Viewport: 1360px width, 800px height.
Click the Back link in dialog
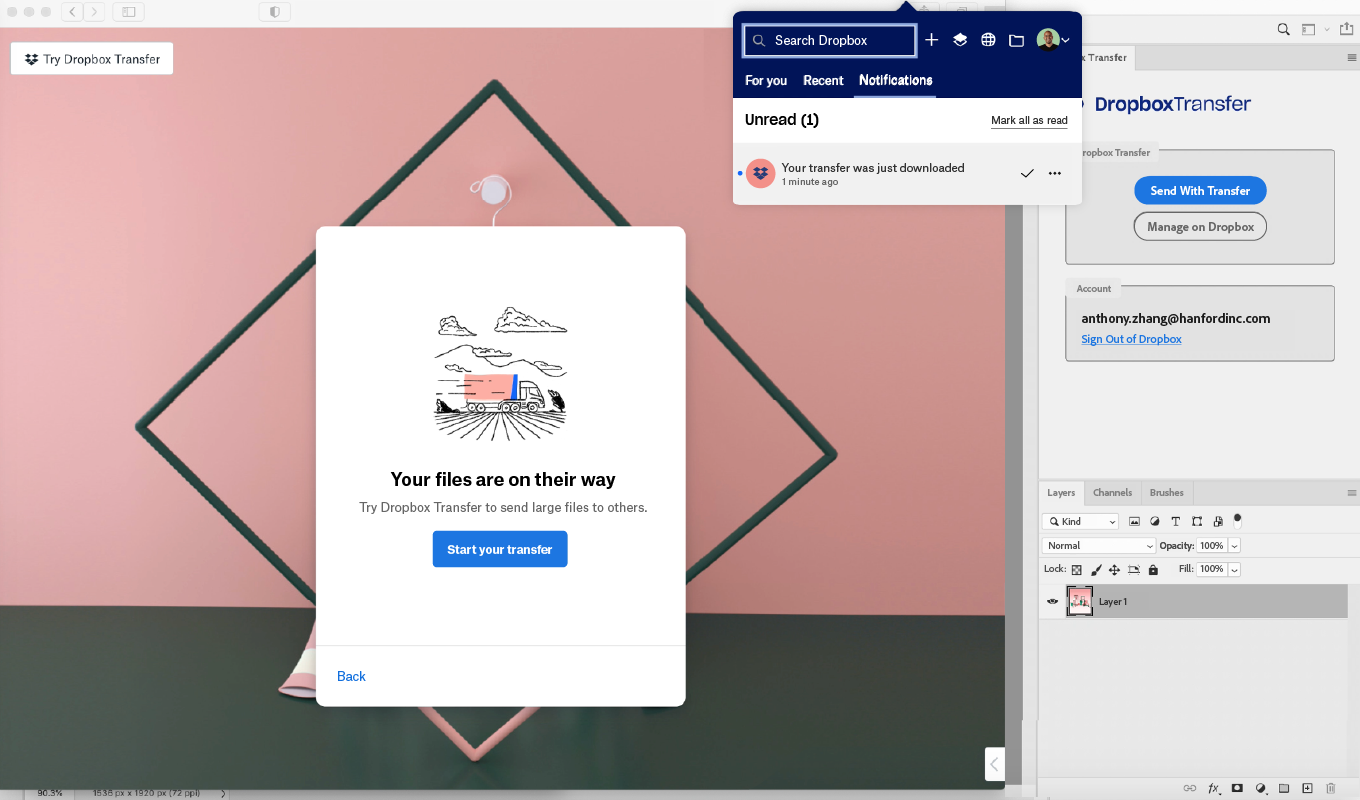[351, 676]
